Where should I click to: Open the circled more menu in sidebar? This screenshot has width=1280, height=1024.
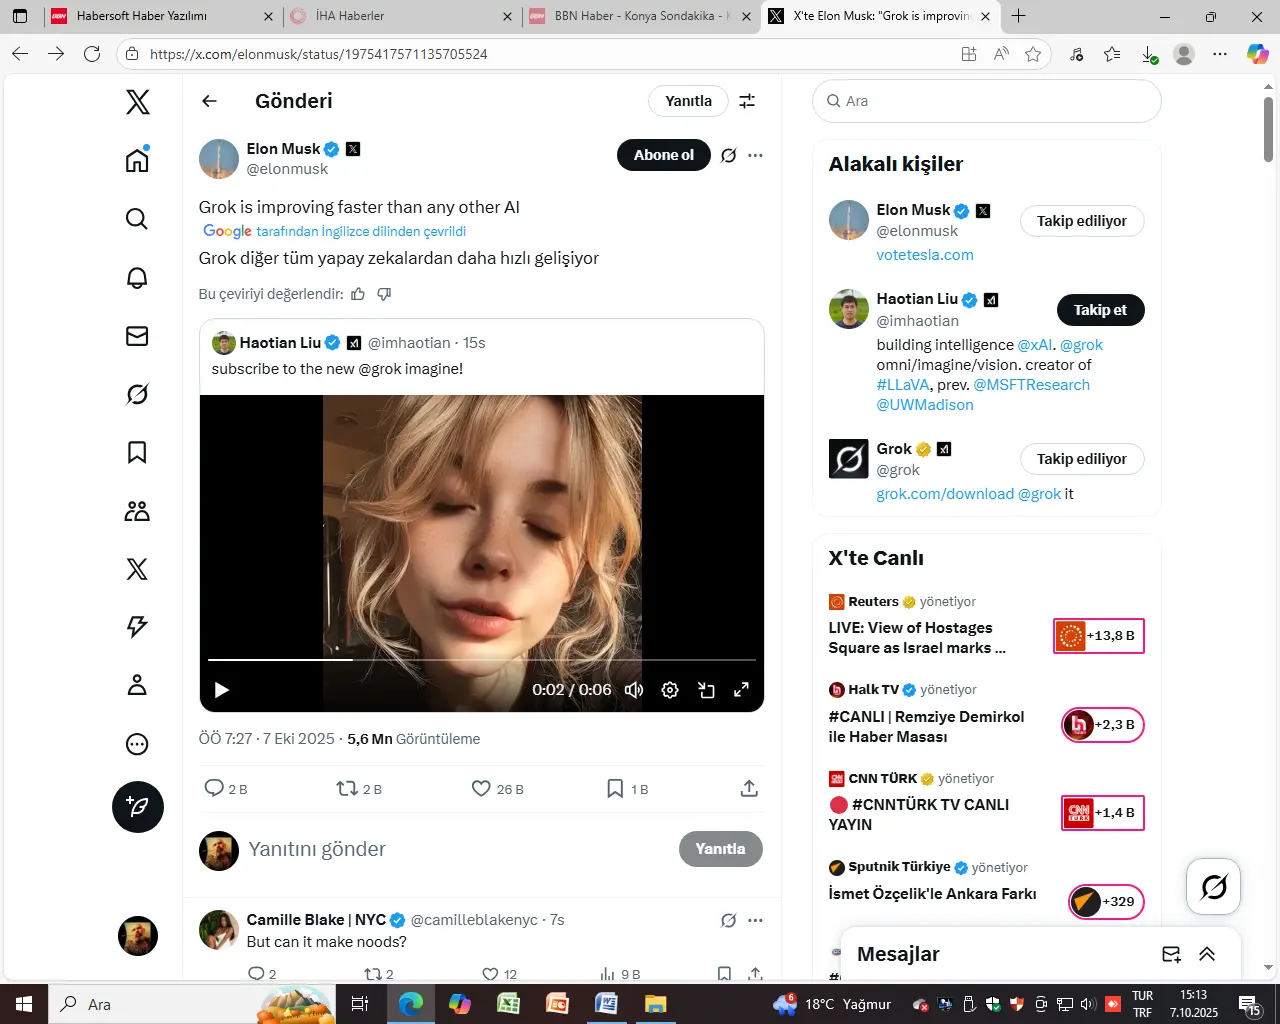[137, 744]
